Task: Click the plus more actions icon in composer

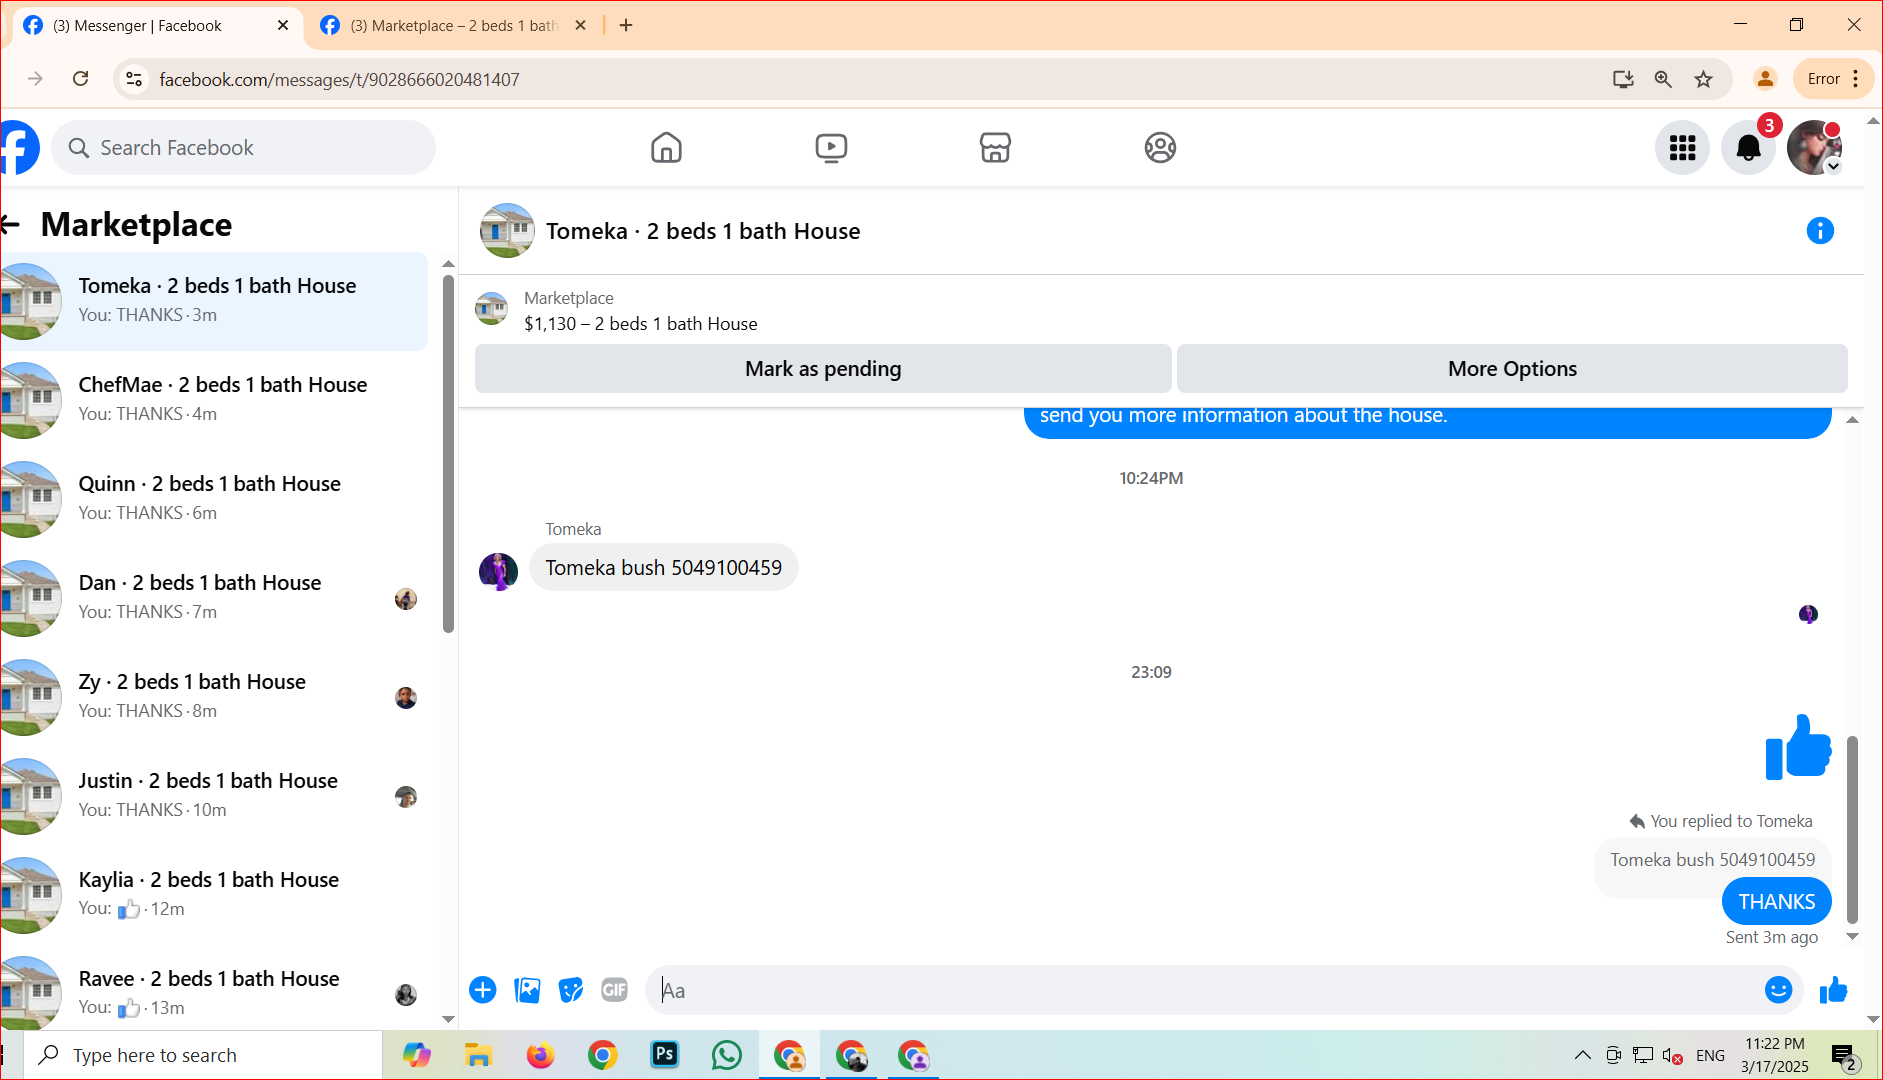Action: [483, 990]
